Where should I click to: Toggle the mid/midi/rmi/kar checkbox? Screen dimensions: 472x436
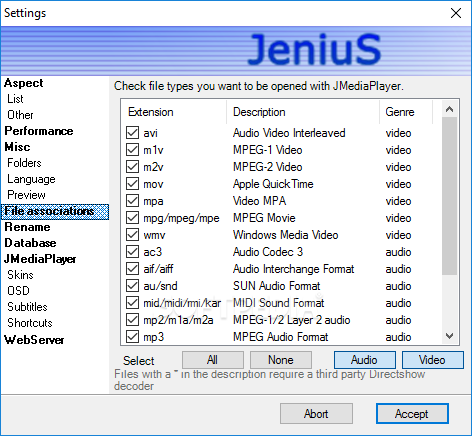pos(132,303)
